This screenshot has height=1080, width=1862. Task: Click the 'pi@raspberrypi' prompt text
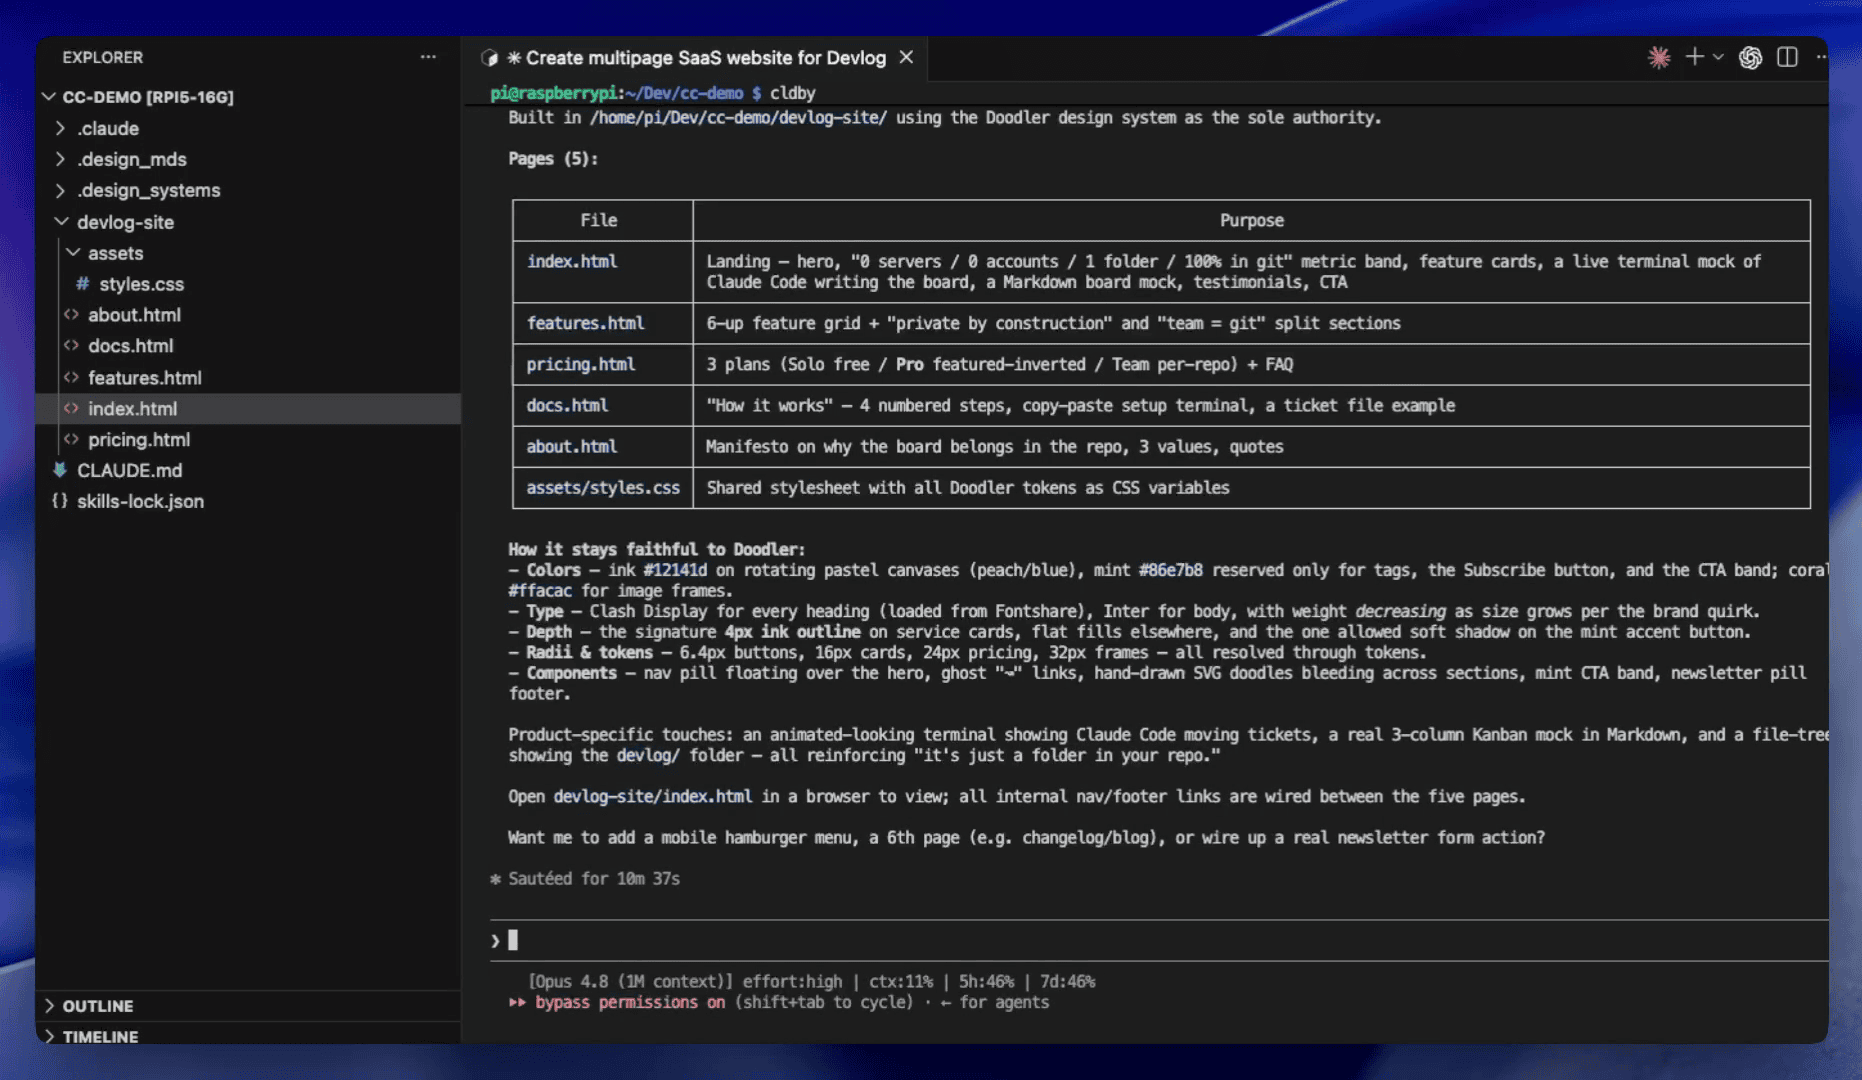tap(553, 93)
